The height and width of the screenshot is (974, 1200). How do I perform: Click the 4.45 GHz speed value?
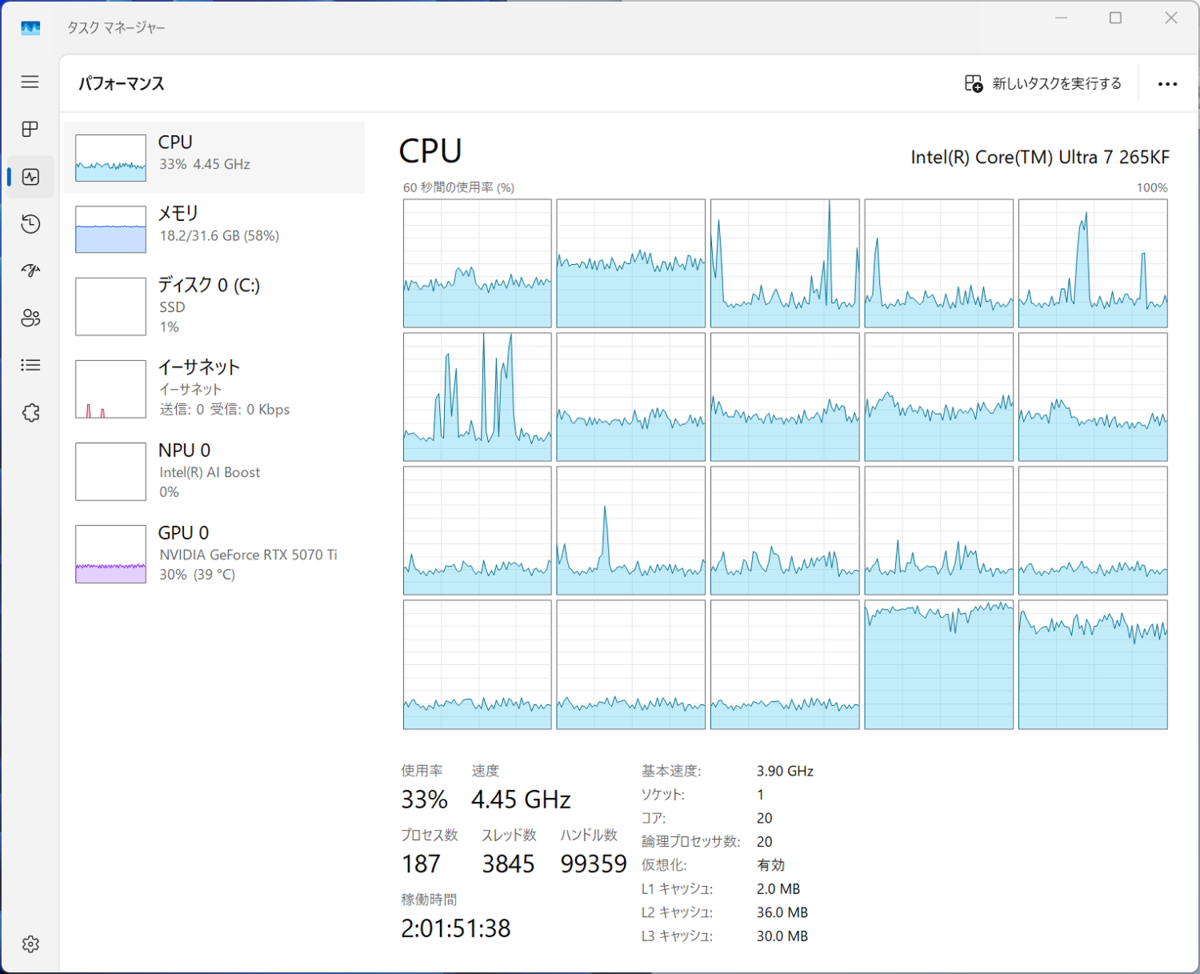pyautogui.click(x=521, y=800)
